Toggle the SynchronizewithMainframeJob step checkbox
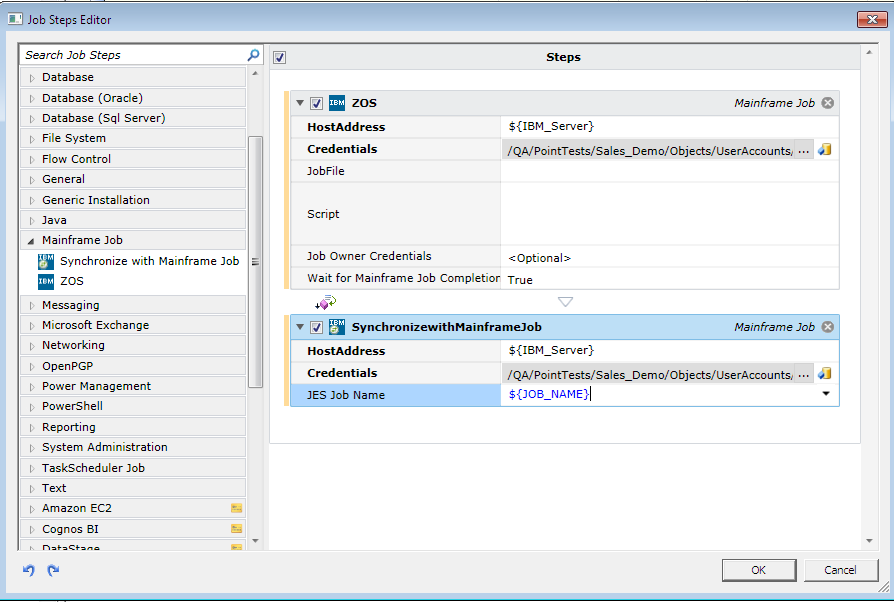The width and height of the screenshot is (894, 602). [316, 326]
